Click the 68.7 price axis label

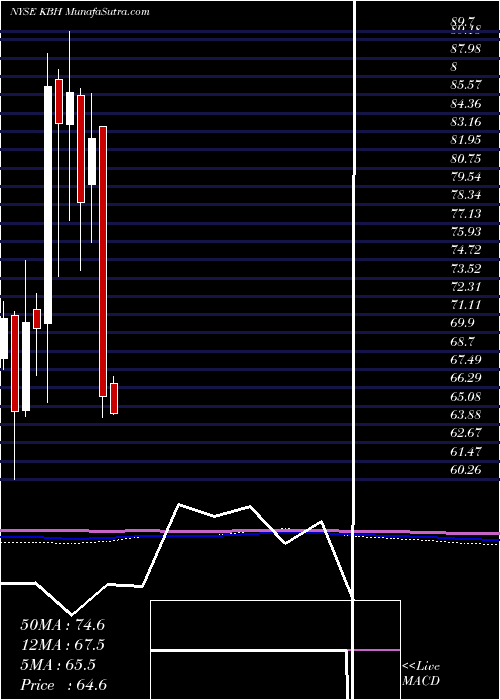462,342
